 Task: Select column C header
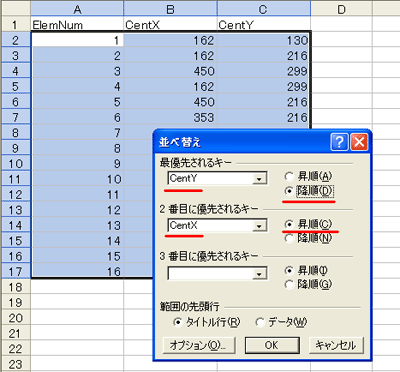[x=264, y=9]
